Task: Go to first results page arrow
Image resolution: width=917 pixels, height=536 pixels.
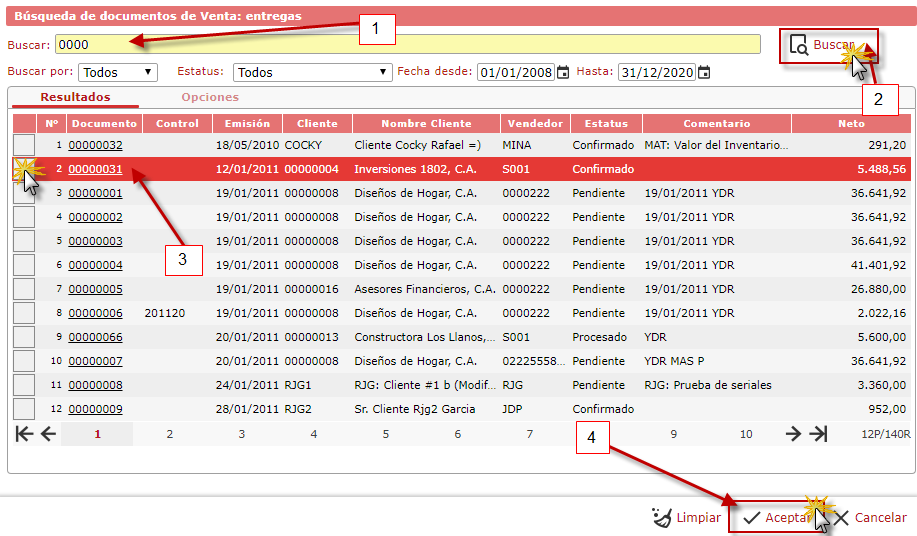Action: click(x=24, y=433)
